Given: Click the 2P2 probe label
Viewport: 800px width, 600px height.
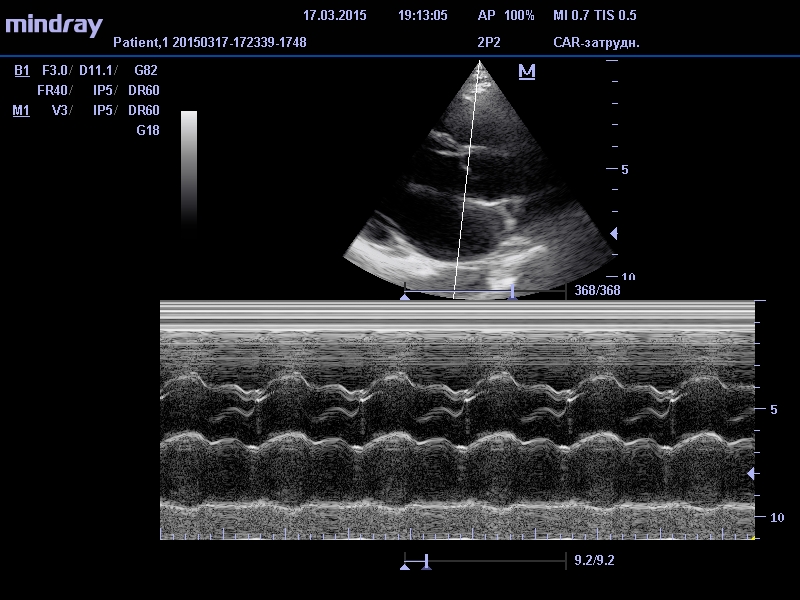Looking at the screenshot, I should point(490,43).
